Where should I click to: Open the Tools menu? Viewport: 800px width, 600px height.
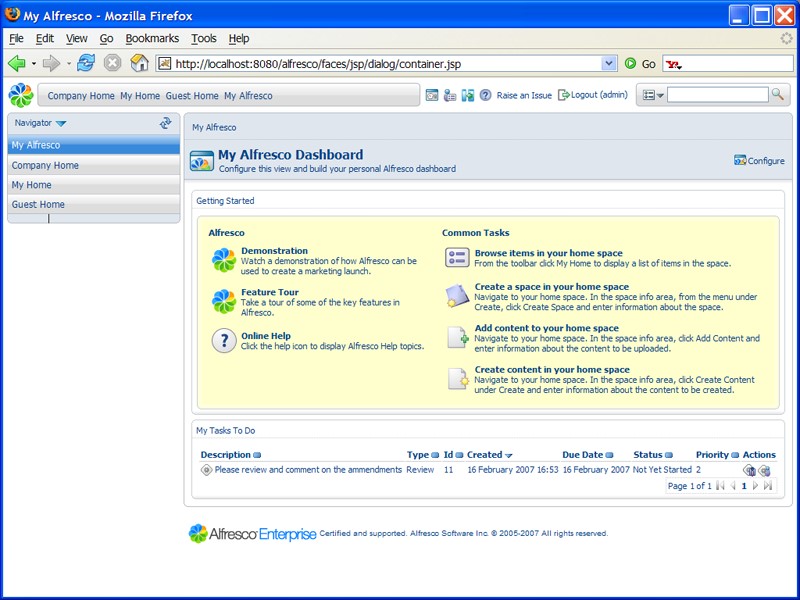click(x=204, y=38)
